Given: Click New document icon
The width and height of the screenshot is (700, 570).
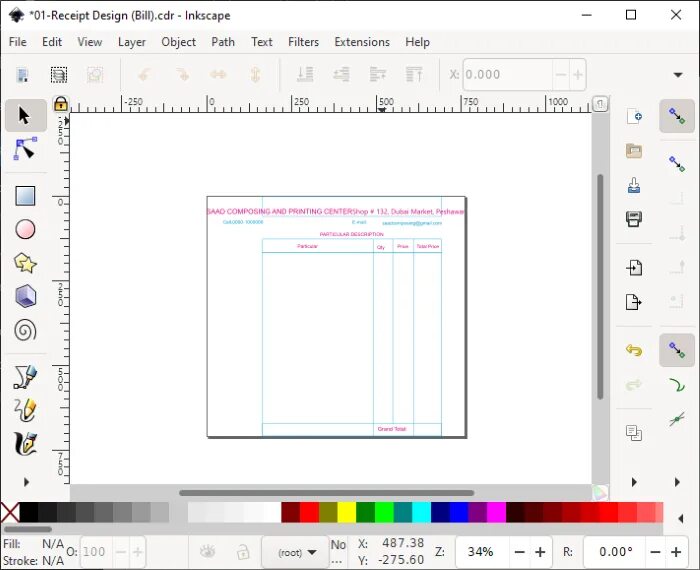Looking at the screenshot, I should 634,116.
